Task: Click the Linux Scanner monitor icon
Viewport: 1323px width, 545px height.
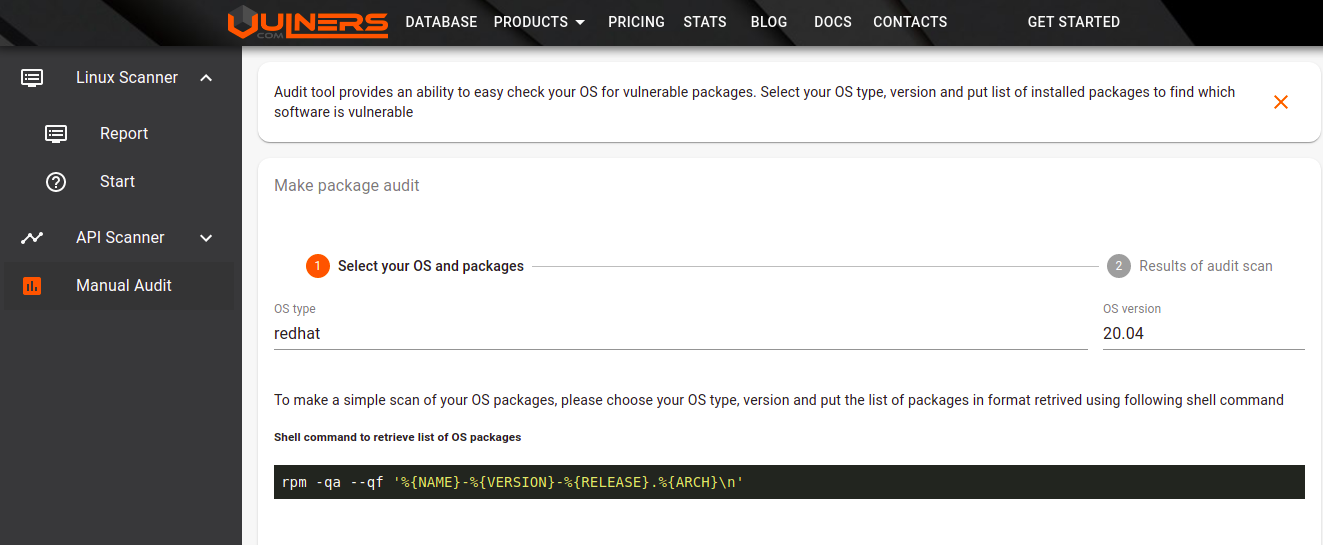Action: [32, 78]
